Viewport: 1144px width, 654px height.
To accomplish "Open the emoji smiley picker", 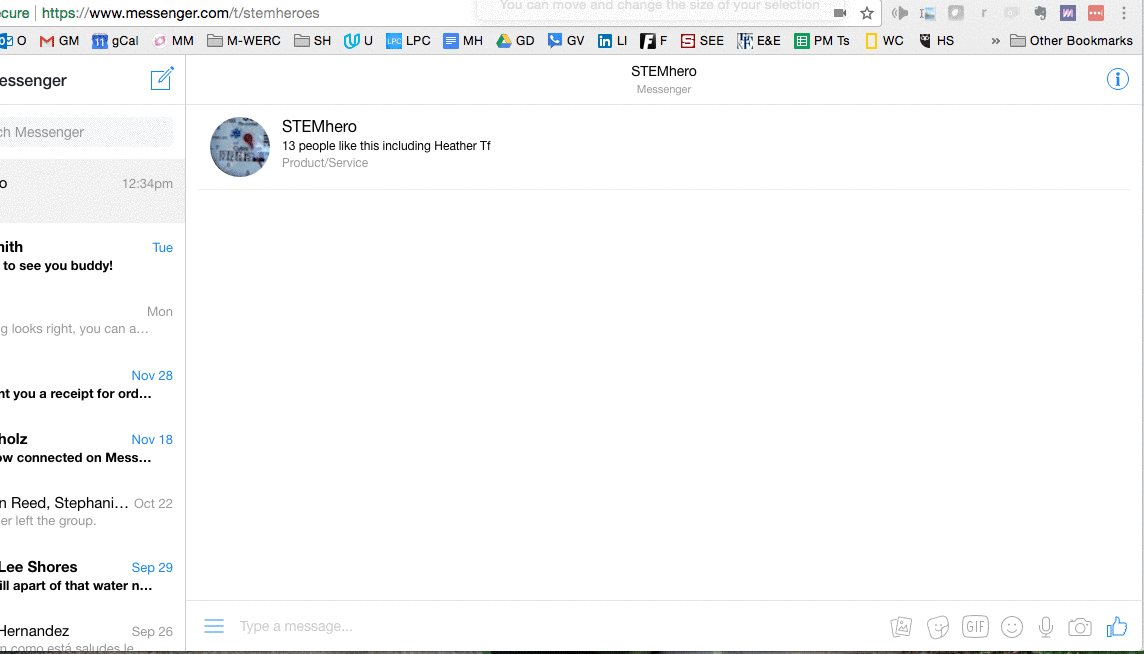I will coord(1011,626).
